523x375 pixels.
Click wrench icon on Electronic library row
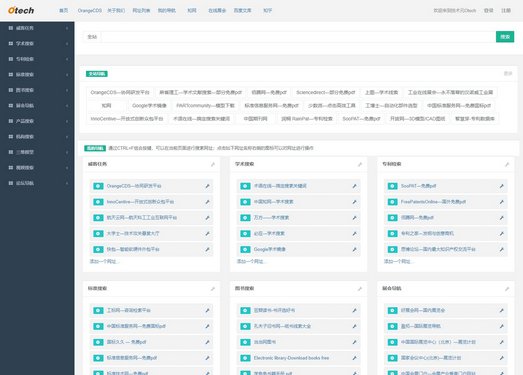(x=354, y=358)
